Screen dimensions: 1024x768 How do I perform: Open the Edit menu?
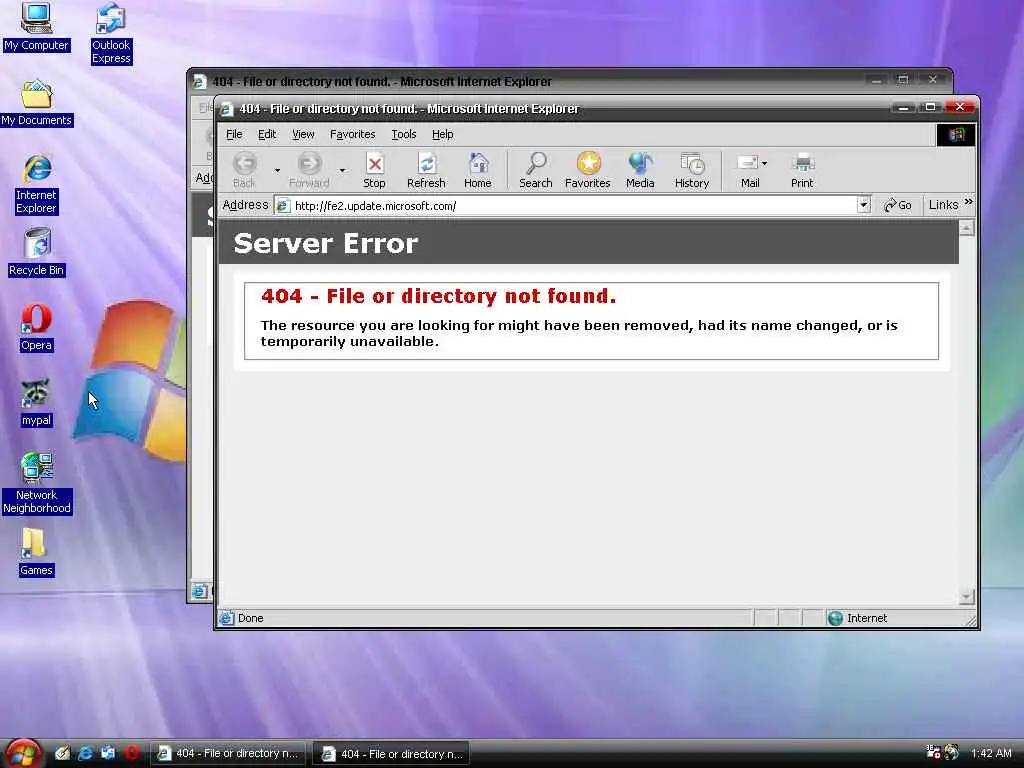point(267,135)
